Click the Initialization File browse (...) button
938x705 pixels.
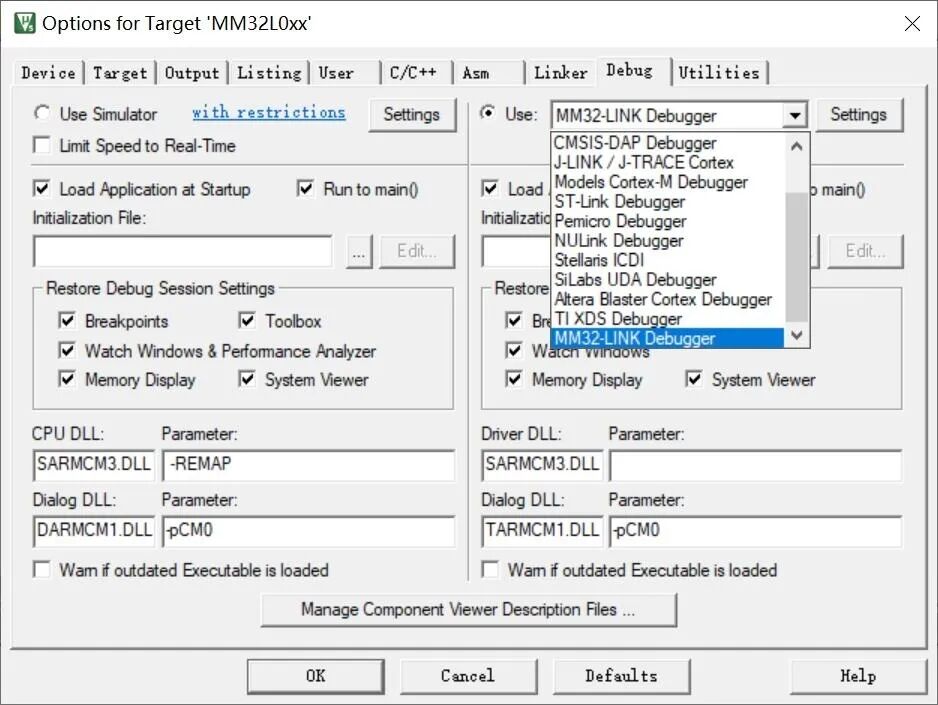click(x=358, y=251)
